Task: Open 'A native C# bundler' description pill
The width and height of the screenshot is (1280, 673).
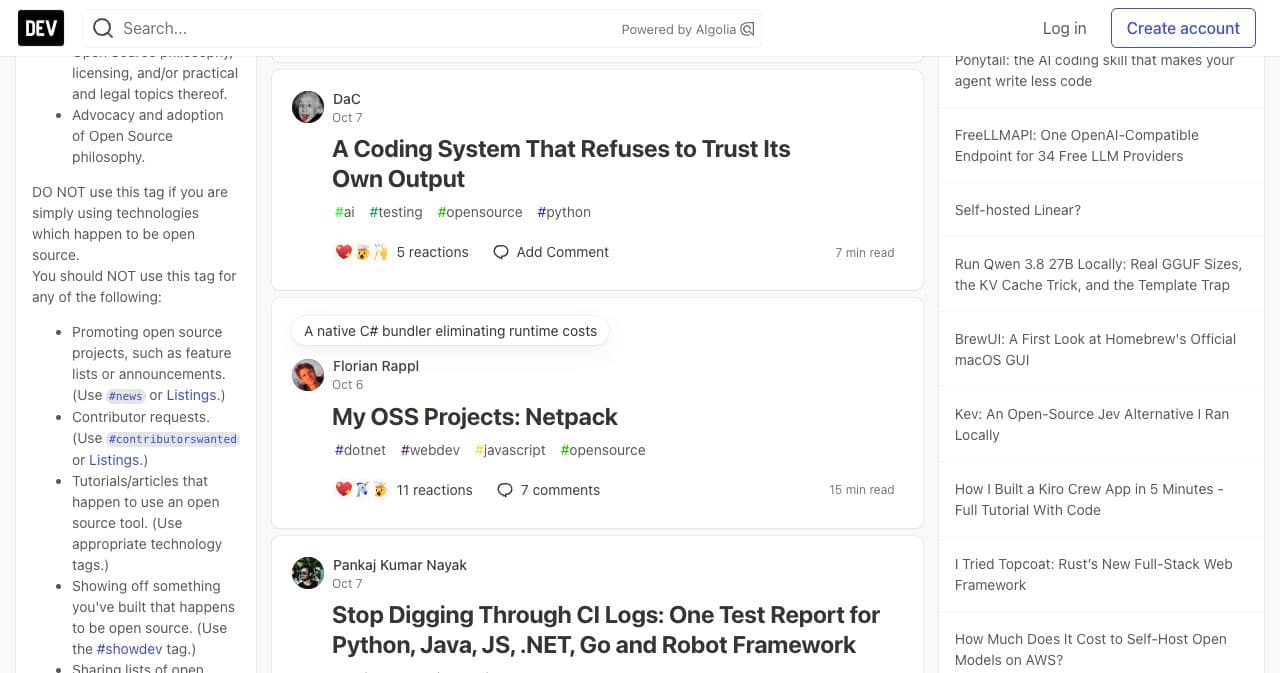Action: point(450,331)
